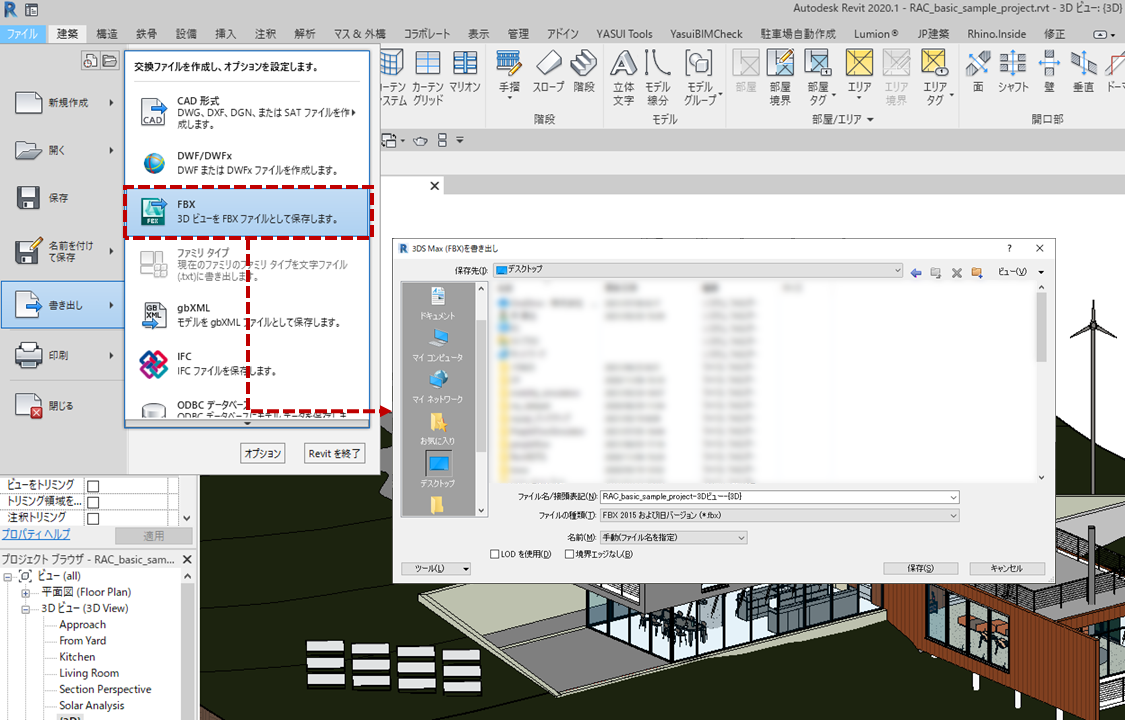Select gbXML export entry icon
Viewport: 1125px width, 720px height.
pos(153,315)
